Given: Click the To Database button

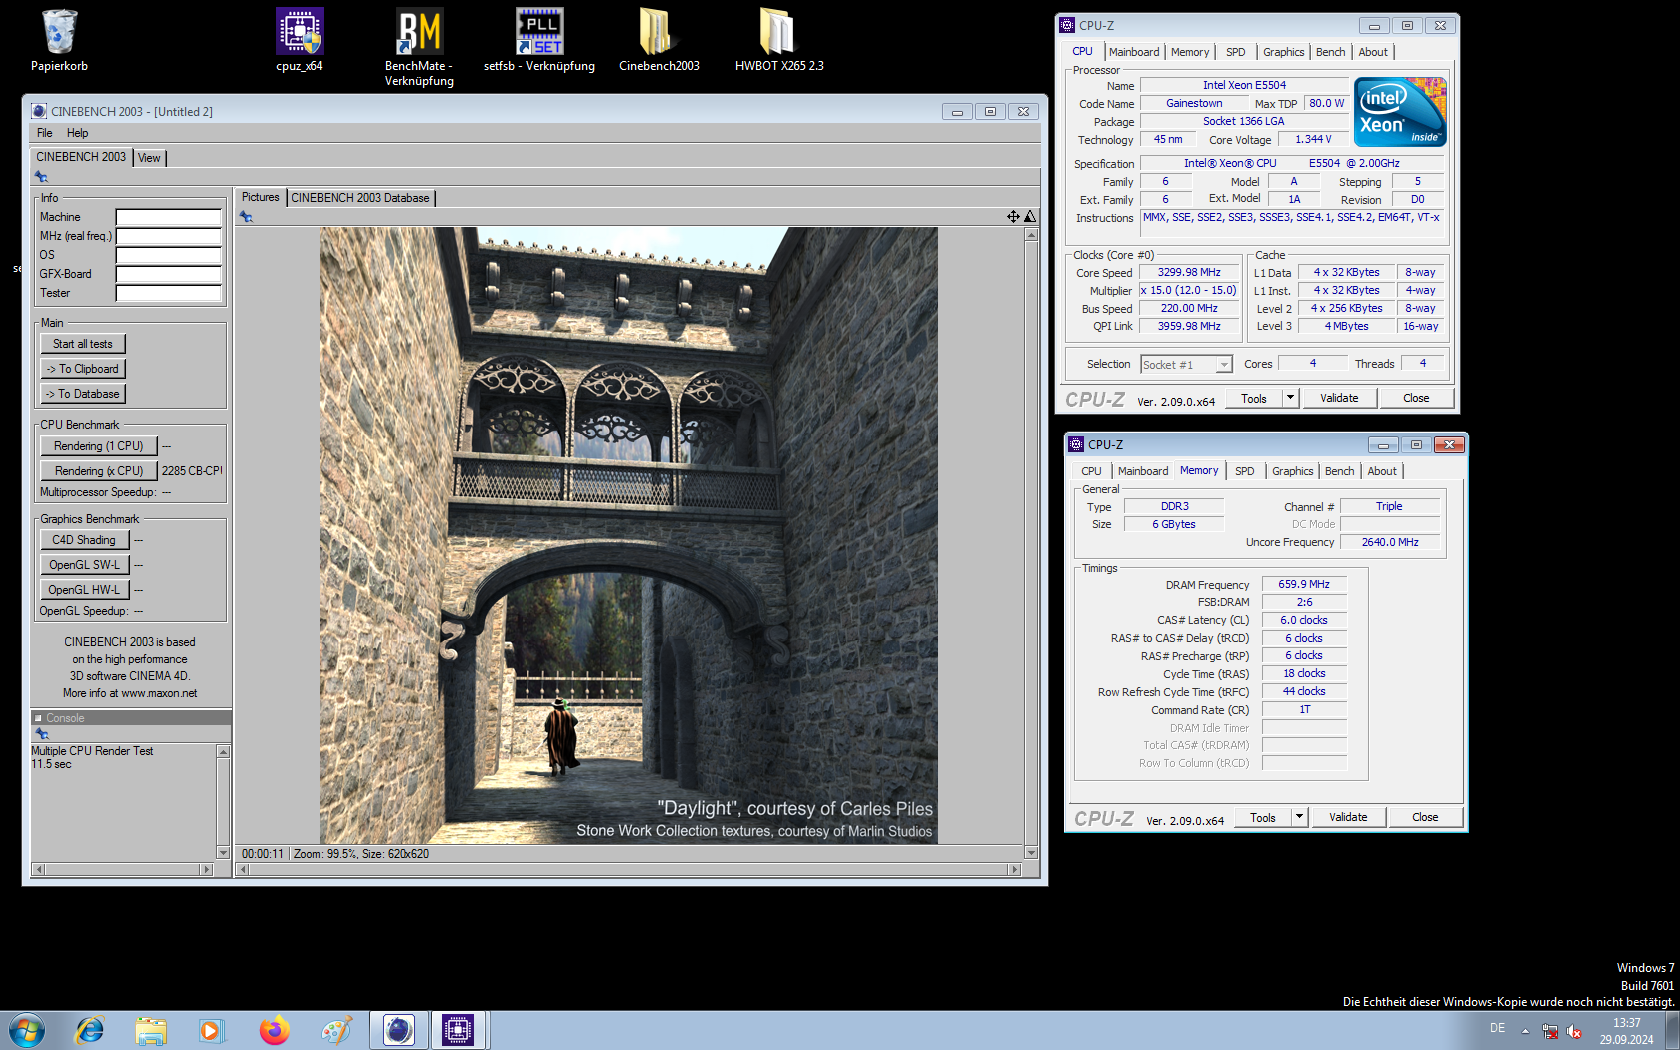Looking at the screenshot, I should tap(83, 394).
